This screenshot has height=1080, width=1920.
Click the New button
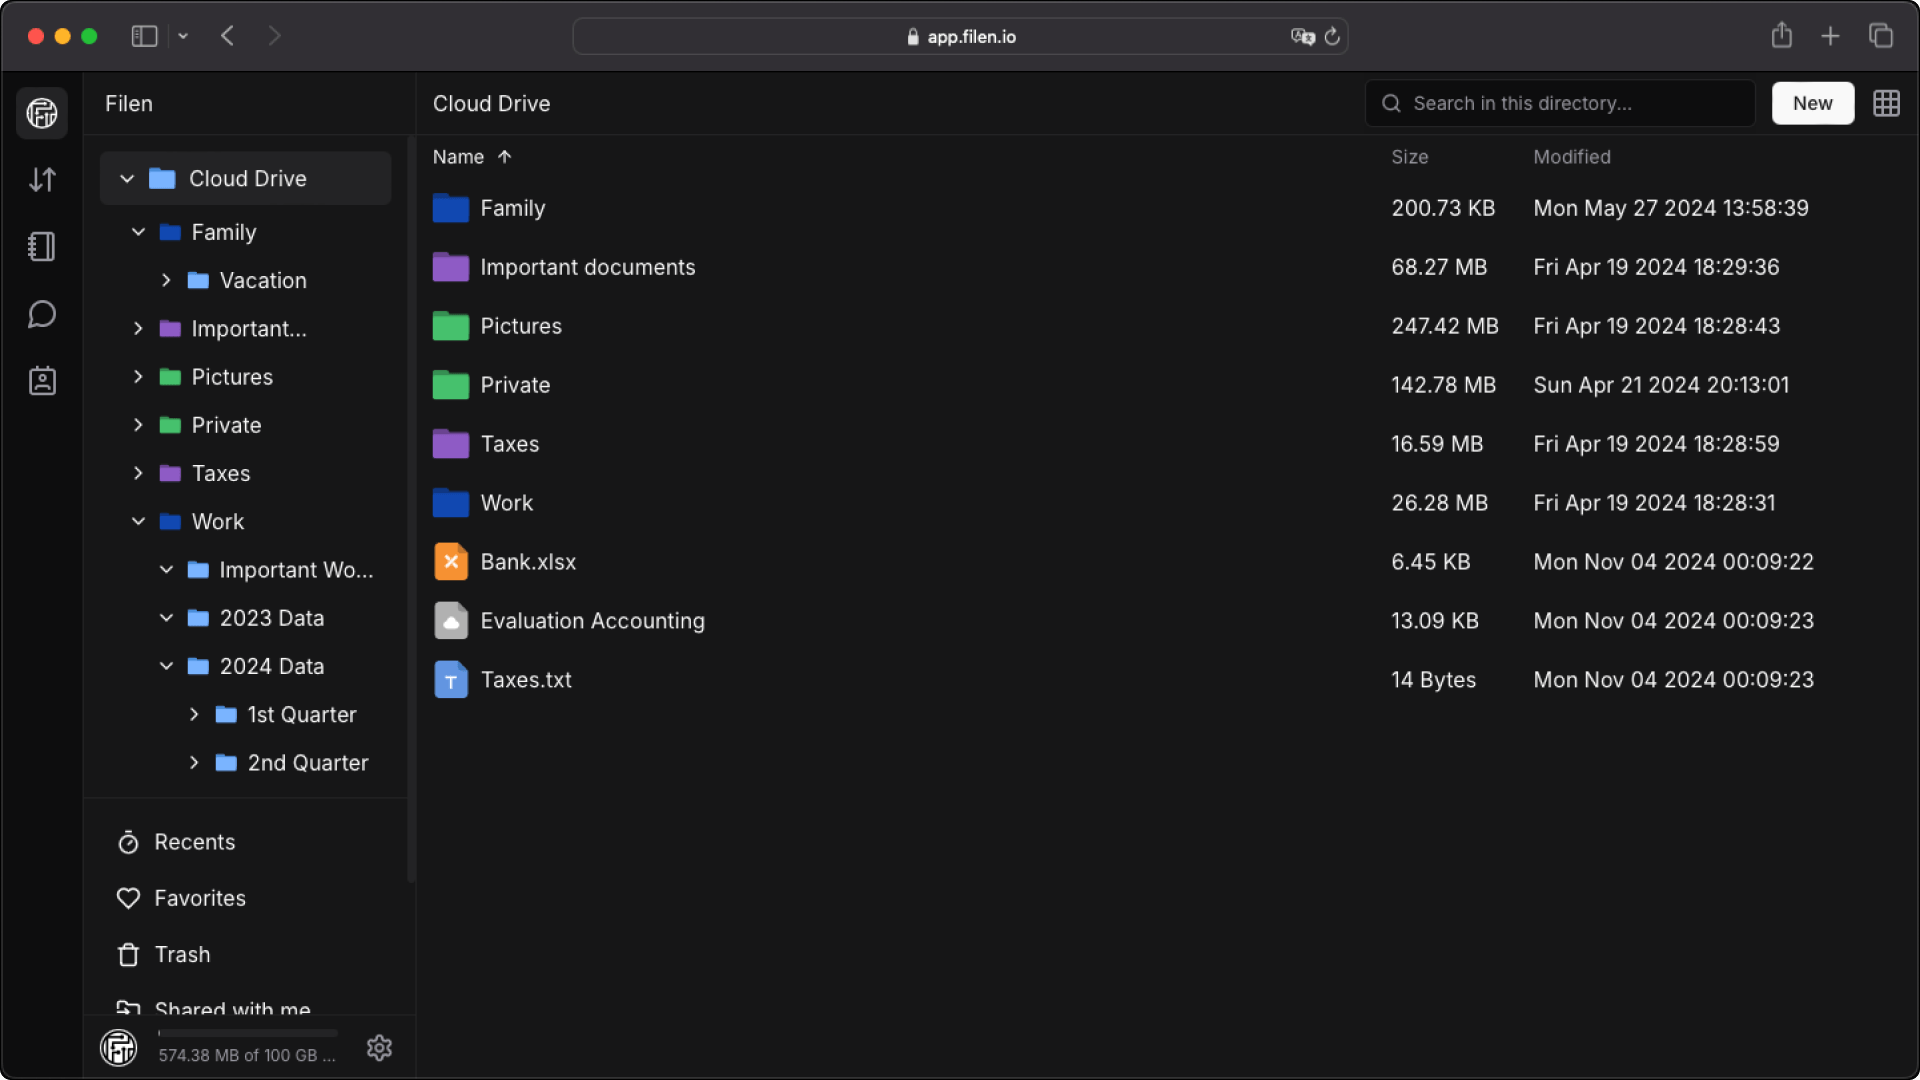tap(1811, 103)
